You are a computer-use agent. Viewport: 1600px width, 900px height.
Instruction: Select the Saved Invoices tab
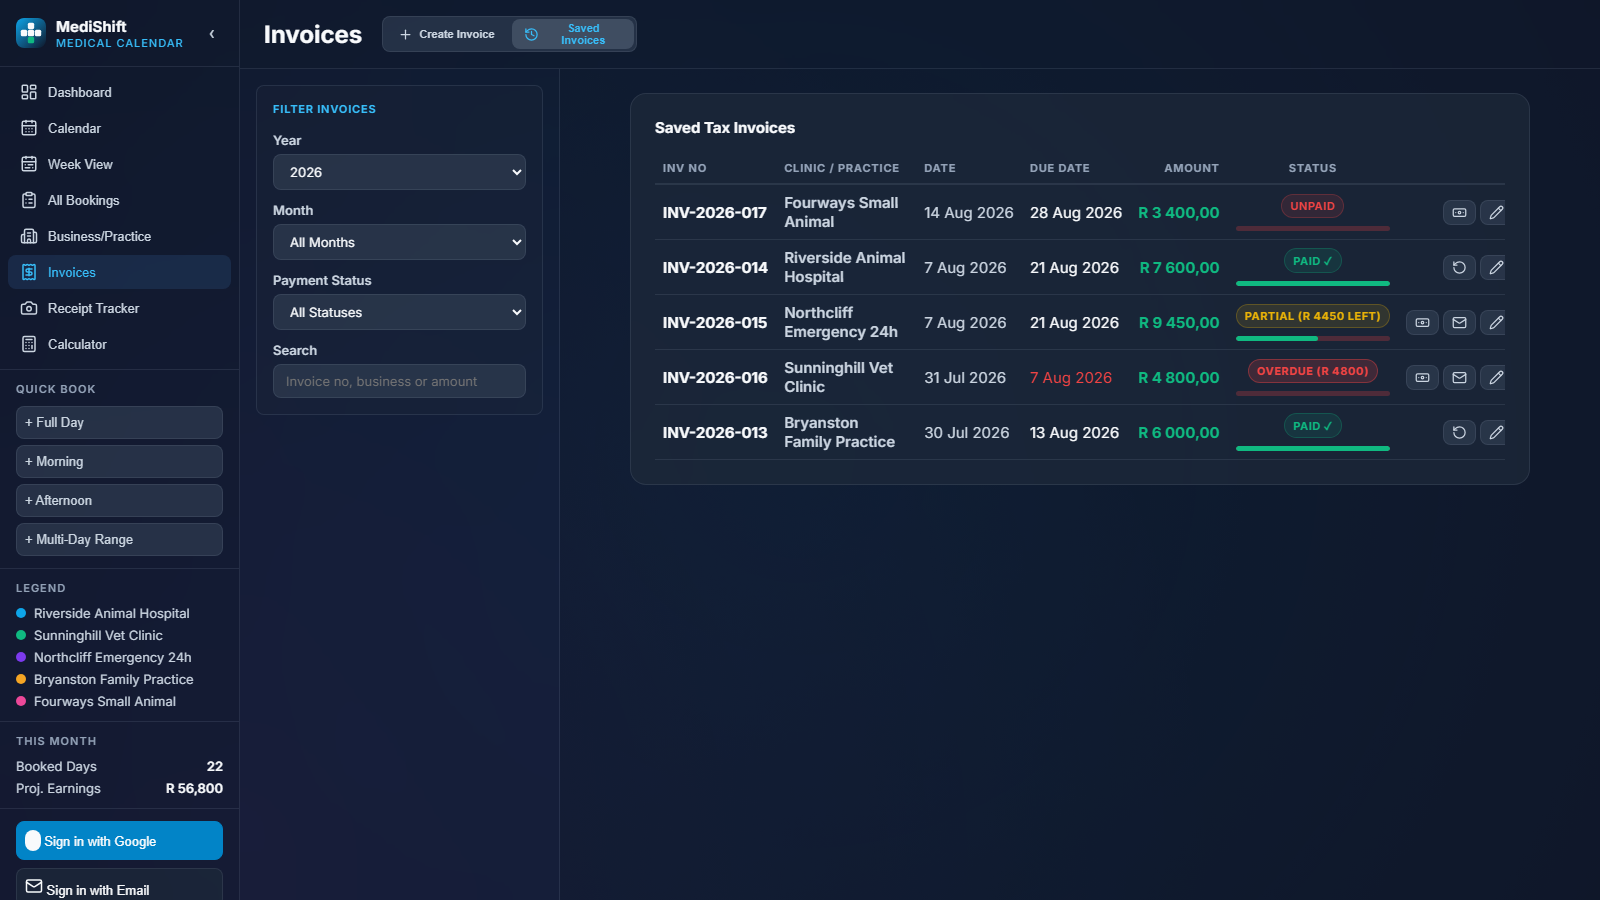573,34
